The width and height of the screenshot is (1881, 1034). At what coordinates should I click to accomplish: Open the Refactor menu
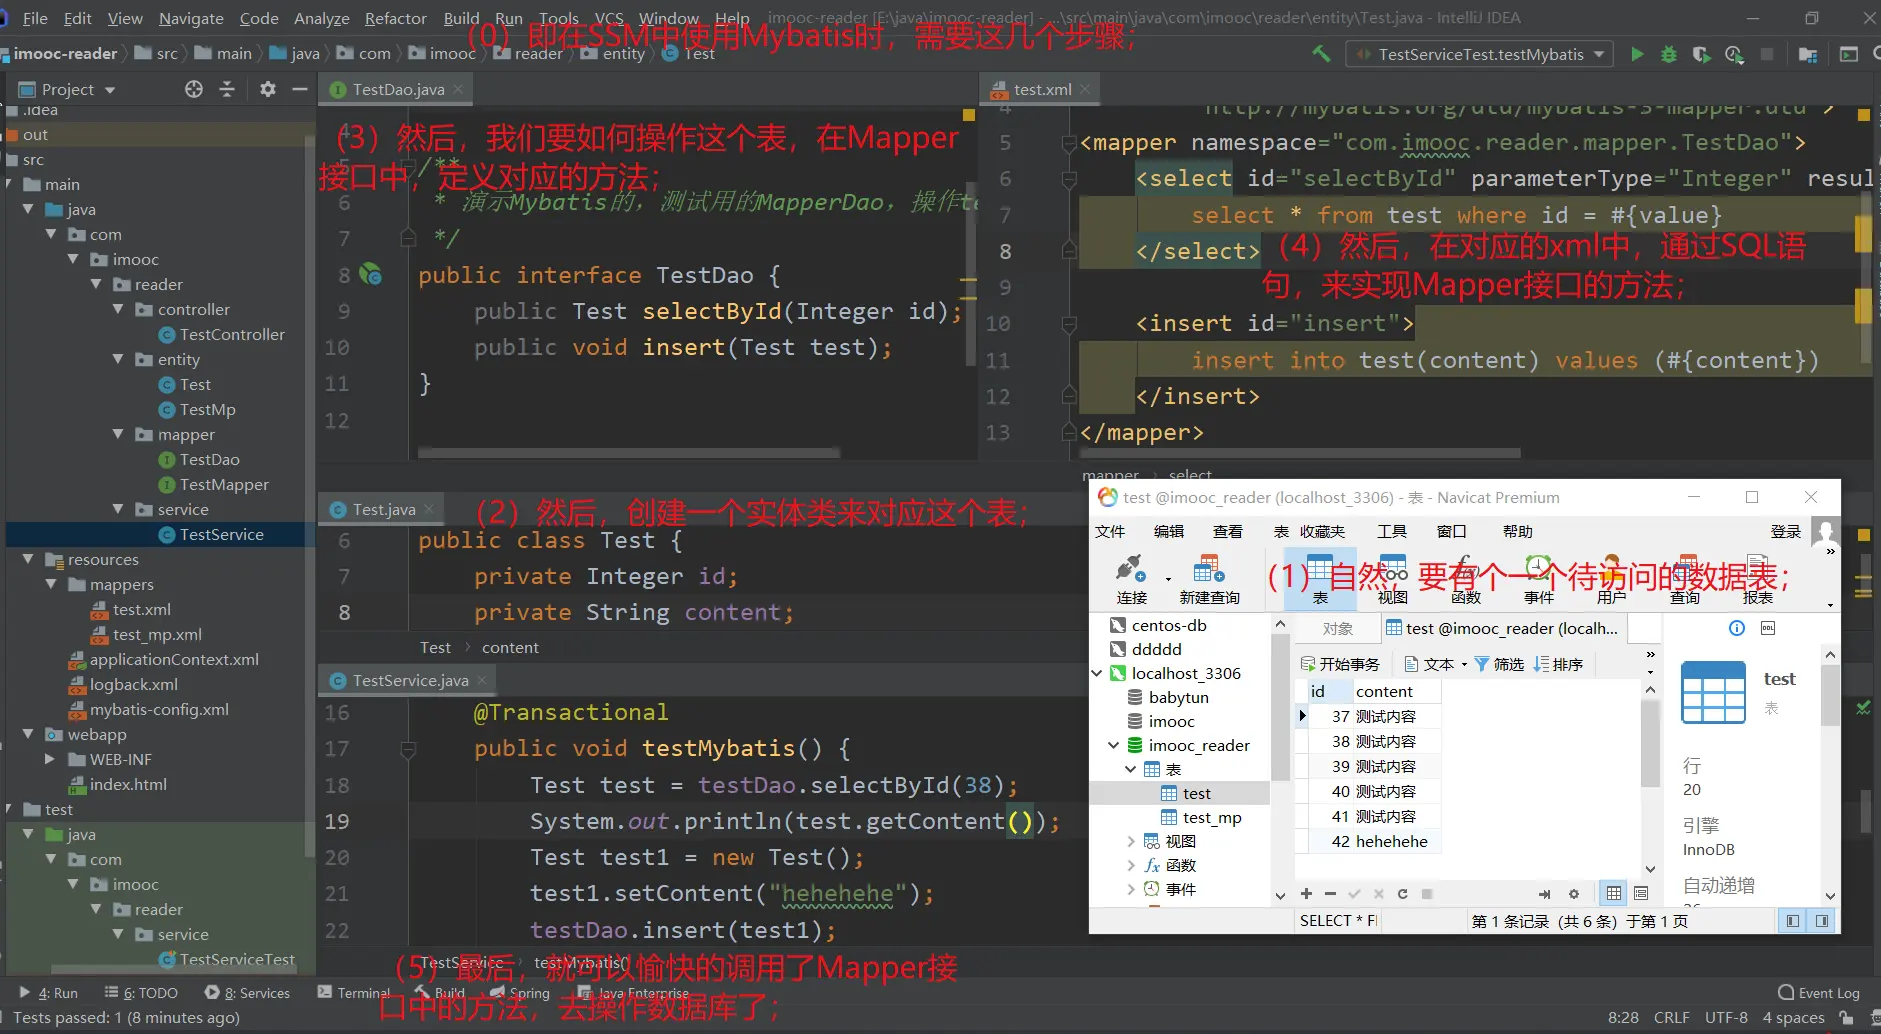395,18
